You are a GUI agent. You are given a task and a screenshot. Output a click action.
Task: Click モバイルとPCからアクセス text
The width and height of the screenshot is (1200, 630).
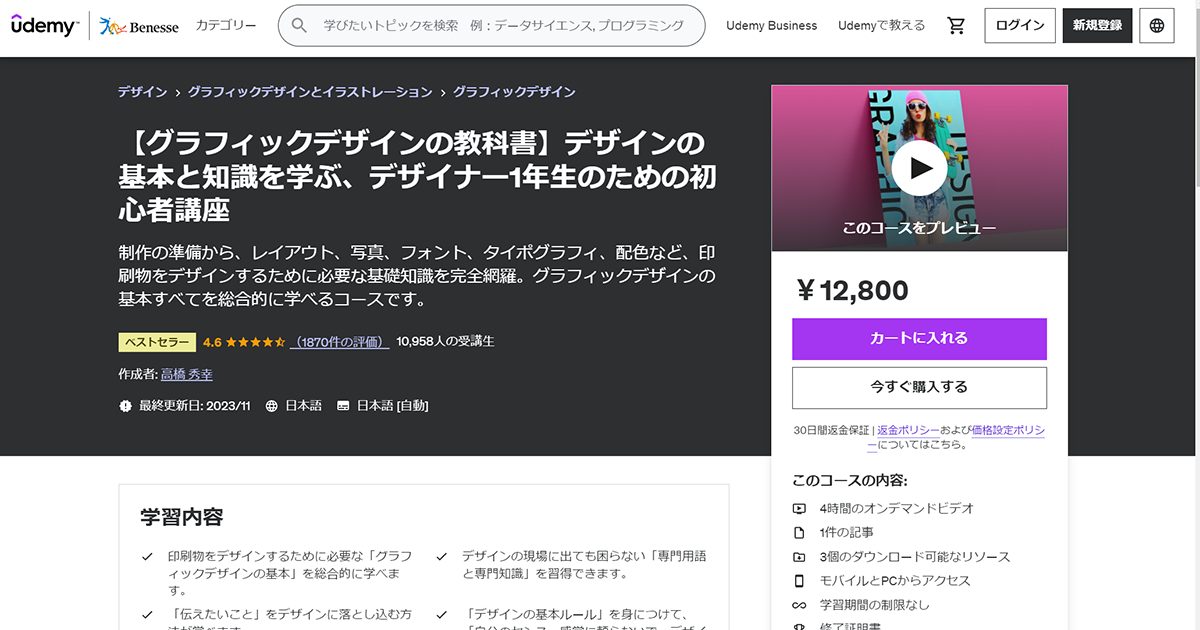click(895, 581)
